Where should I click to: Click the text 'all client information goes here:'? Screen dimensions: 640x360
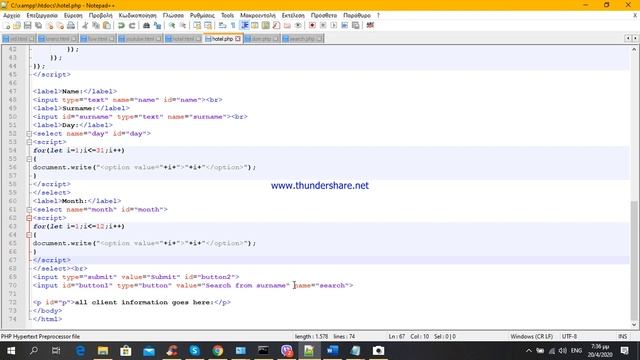(x=144, y=302)
